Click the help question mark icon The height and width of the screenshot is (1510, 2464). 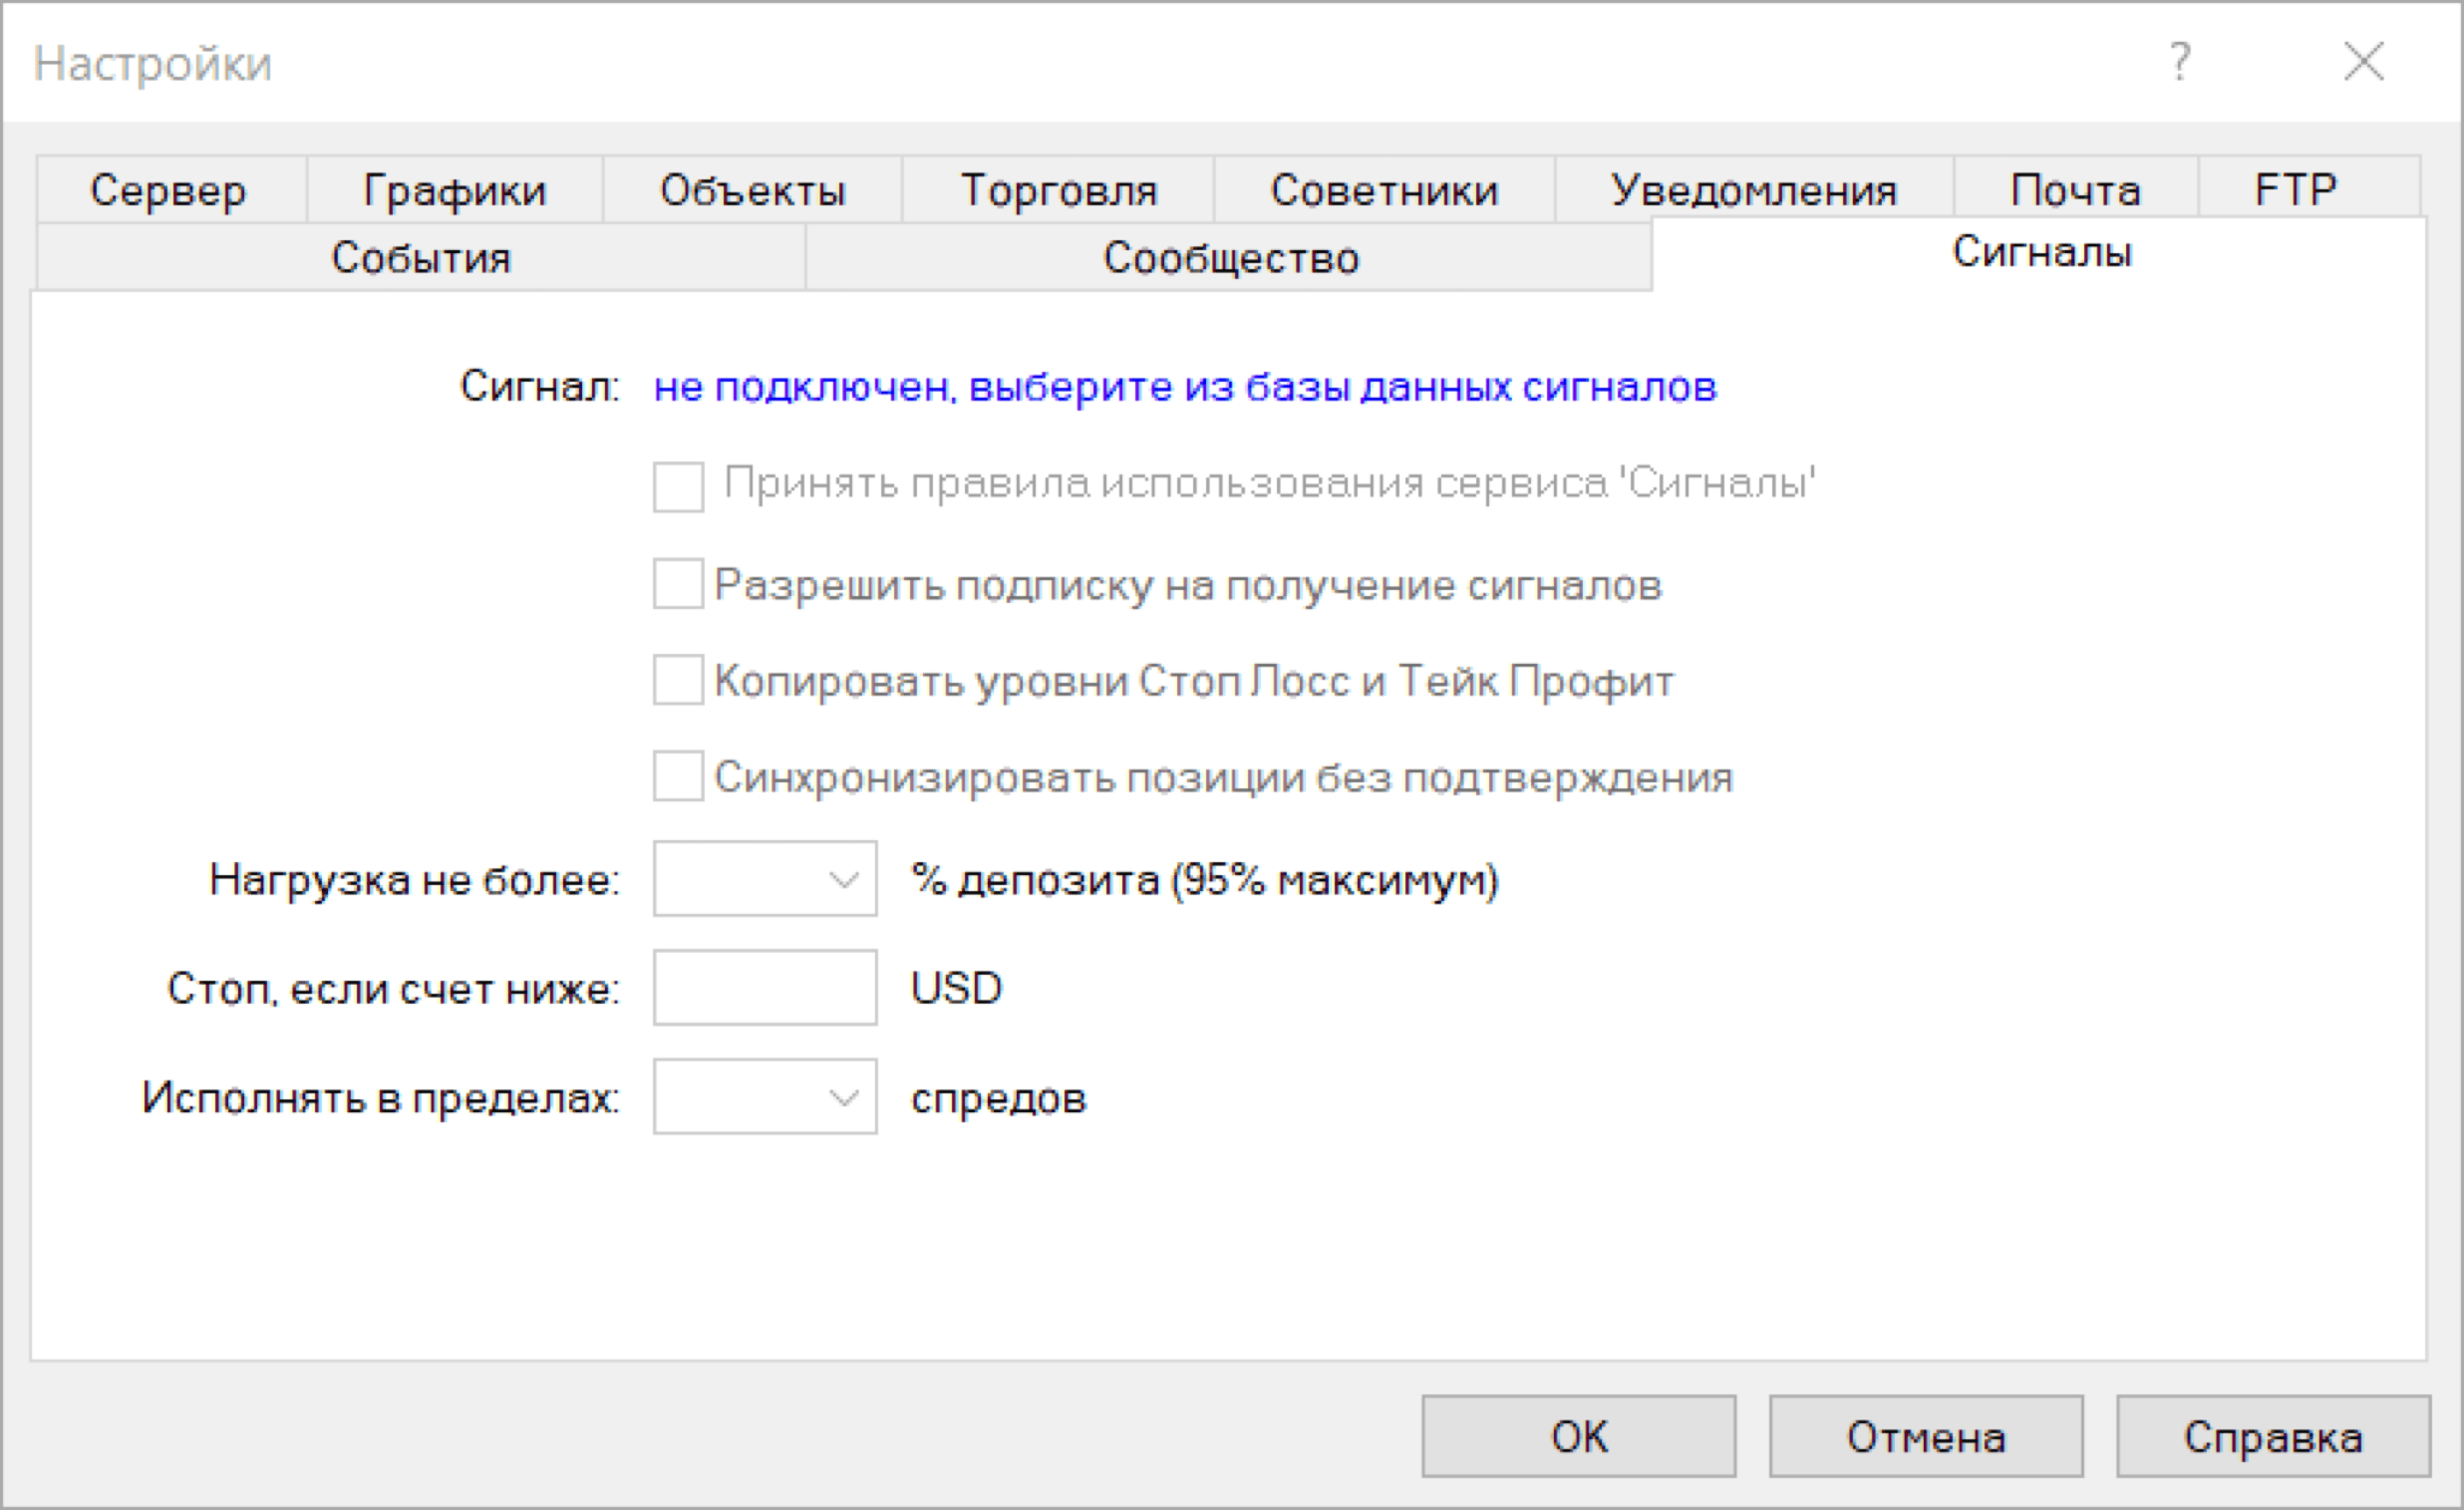pyautogui.click(x=2180, y=62)
